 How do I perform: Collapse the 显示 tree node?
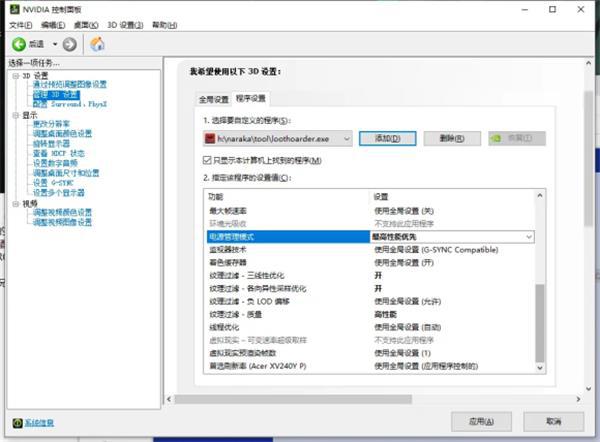(14, 115)
